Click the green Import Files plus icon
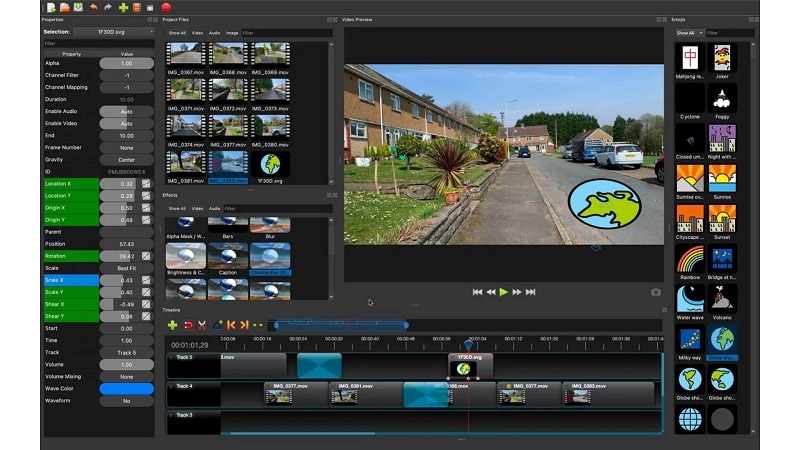Screen dimensions: 800x450 click(x=123, y=8)
